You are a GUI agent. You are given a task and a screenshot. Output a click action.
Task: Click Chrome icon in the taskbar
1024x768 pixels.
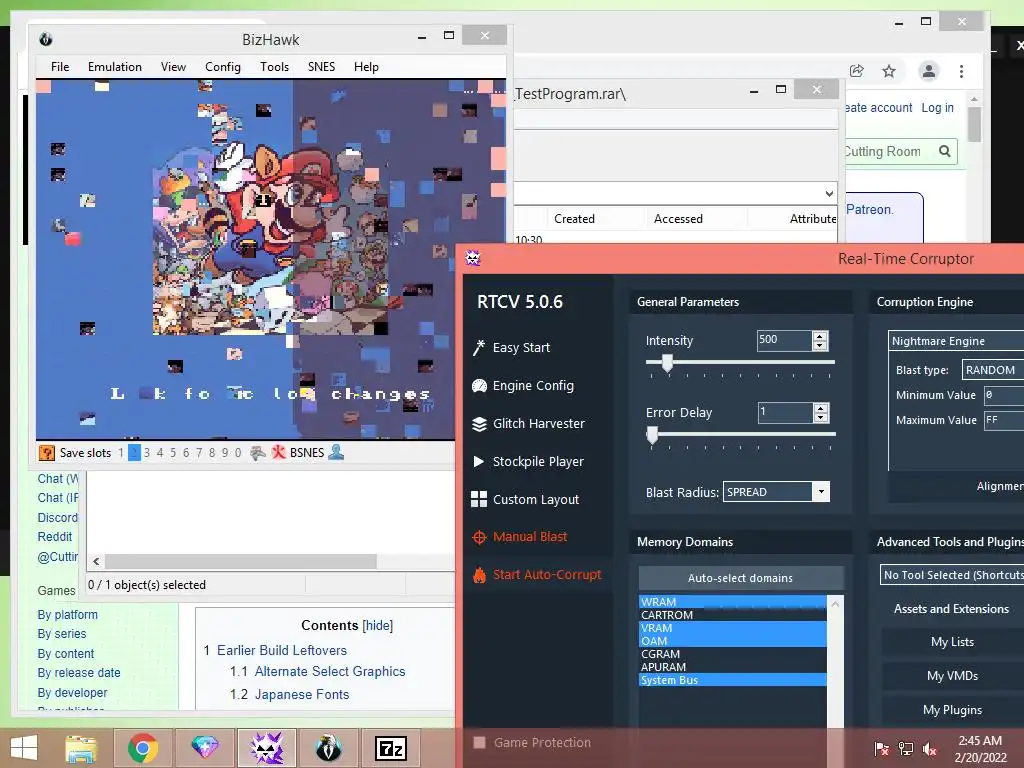click(x=143, y=748)
